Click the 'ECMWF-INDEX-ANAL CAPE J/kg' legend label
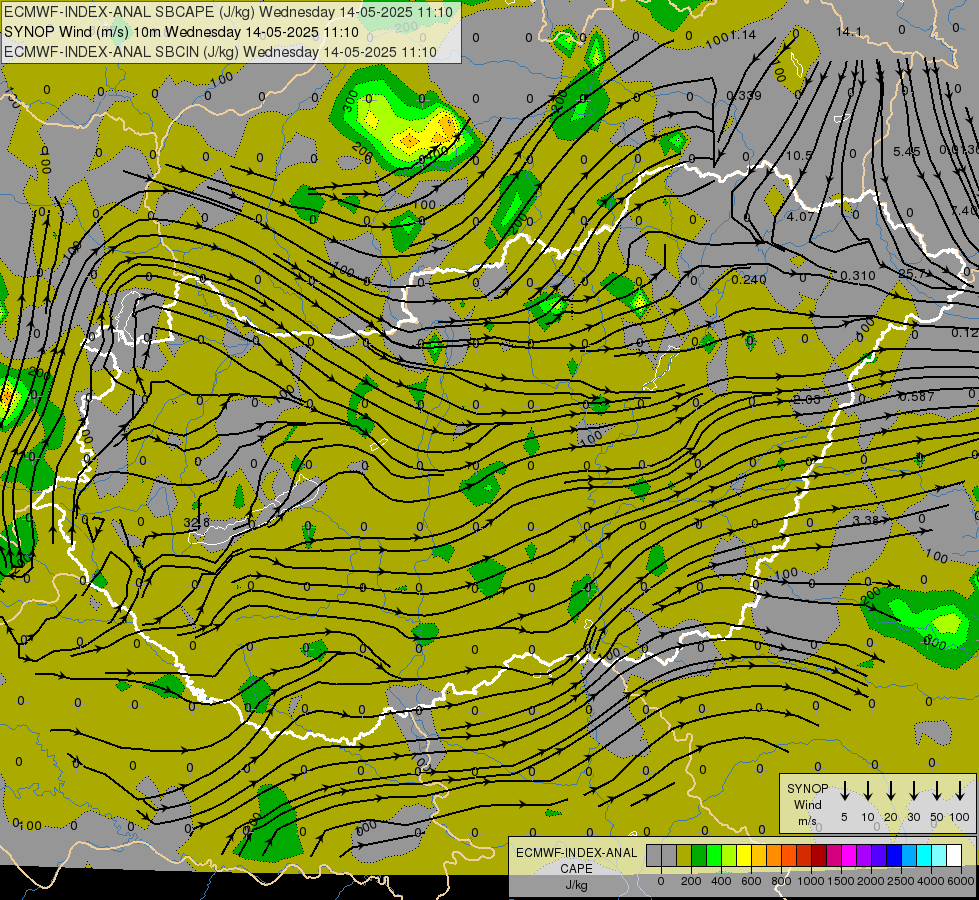979x900 pixels. pyautogui.click(x=576, y=868)
